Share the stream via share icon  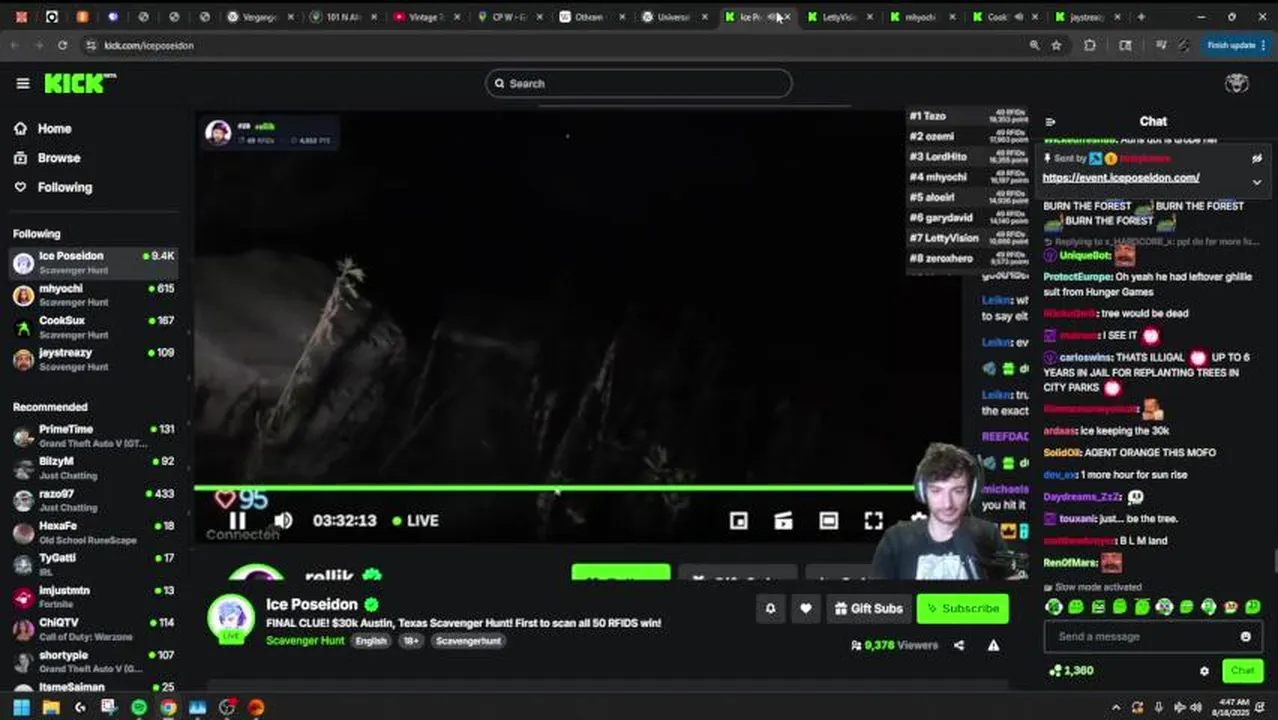tap(959, 646)
